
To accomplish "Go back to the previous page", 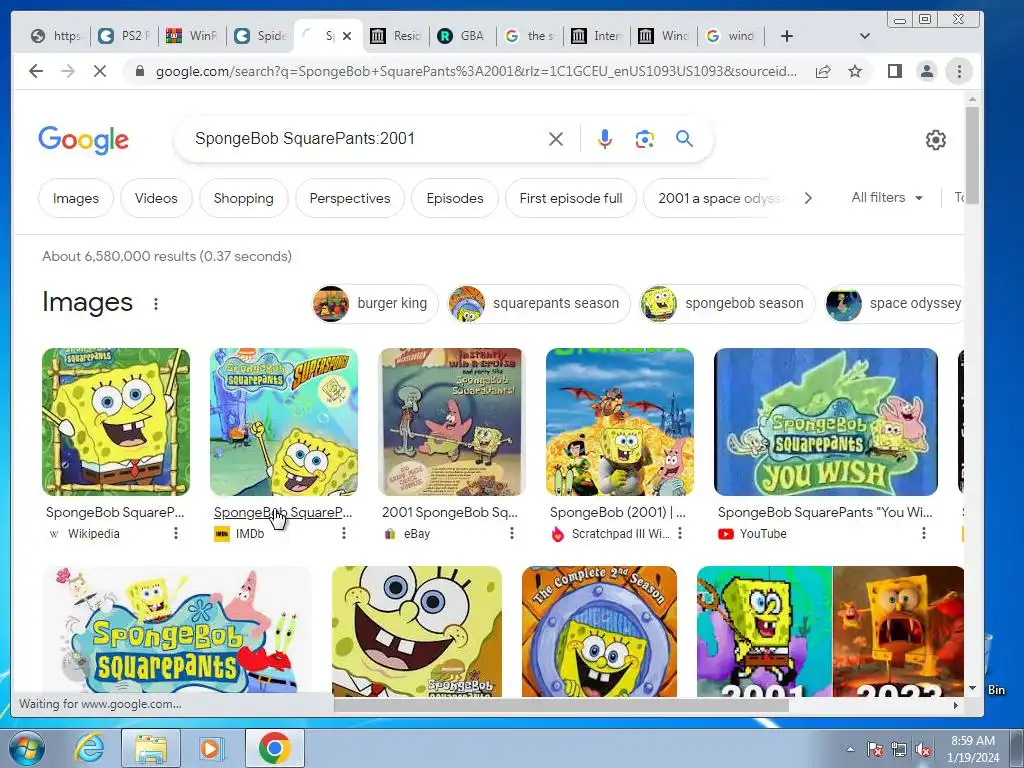I will [x=36, y=71].
